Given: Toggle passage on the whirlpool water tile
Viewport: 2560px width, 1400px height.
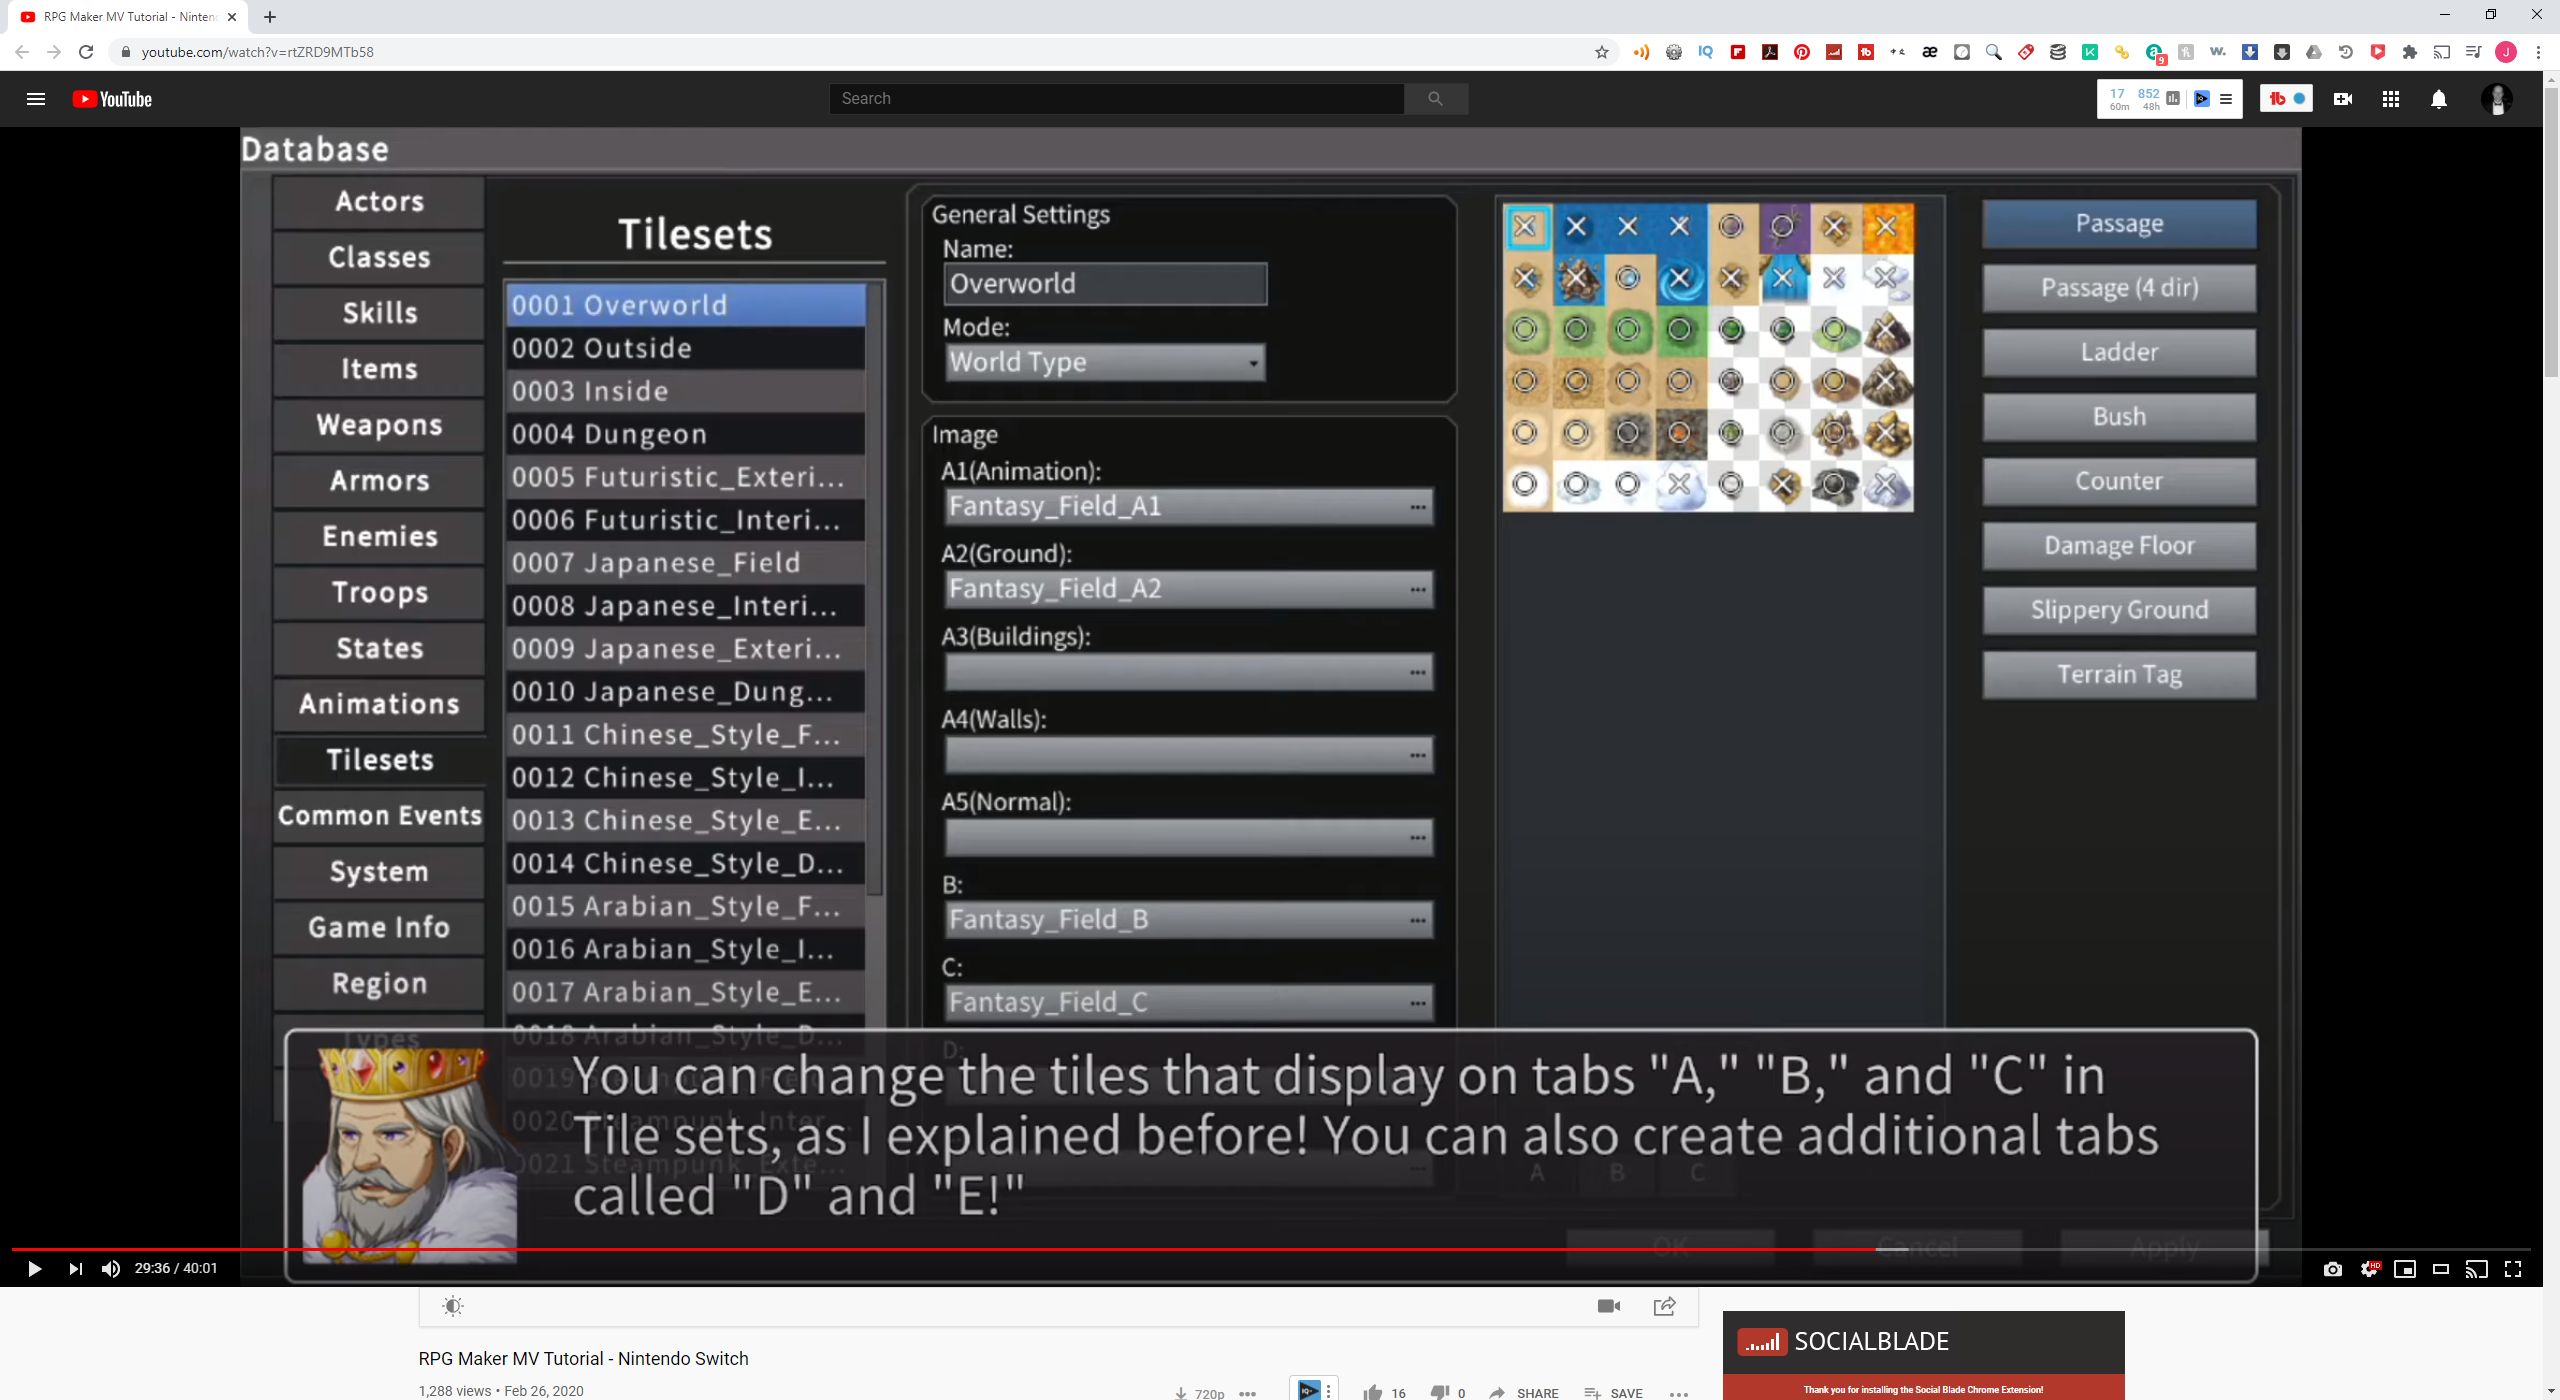Looking at the screenshot, I should pyautogui.click(x=1680, y=278).
